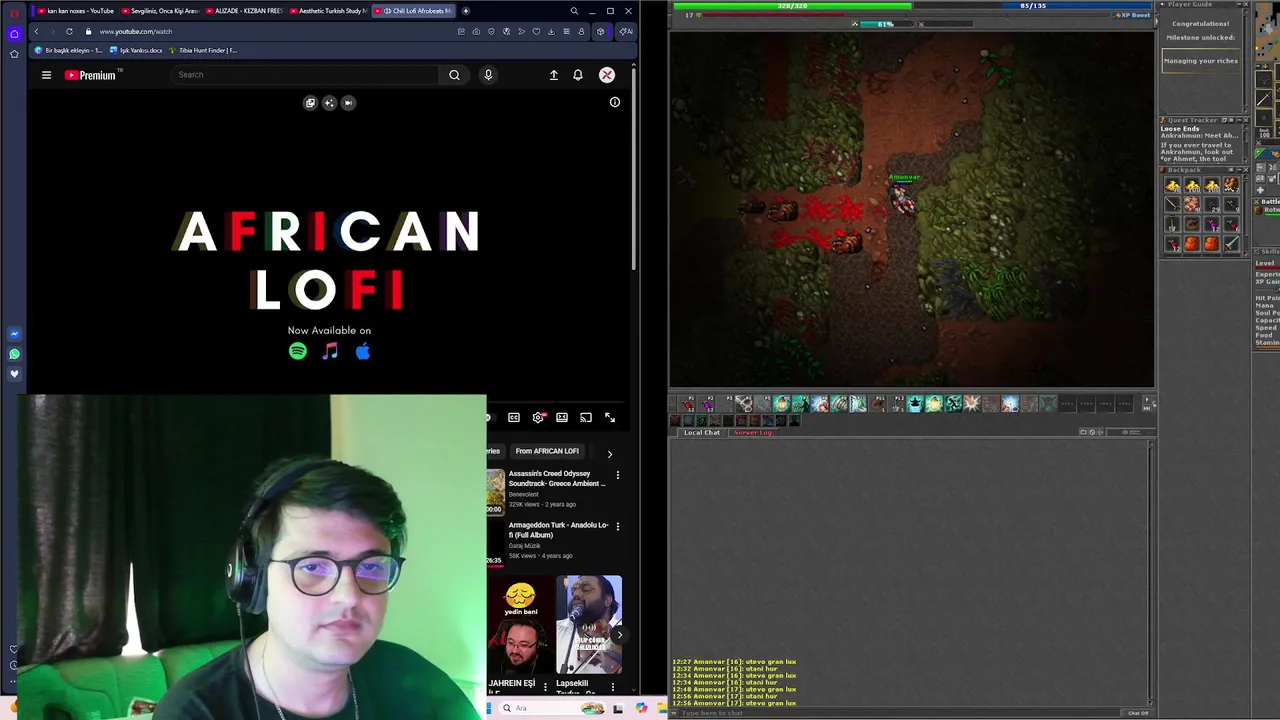This screenshot has height=720, width=1280.
Task: Click the XP Boost button in Tibia
Action: click(x=1133, y=16)
